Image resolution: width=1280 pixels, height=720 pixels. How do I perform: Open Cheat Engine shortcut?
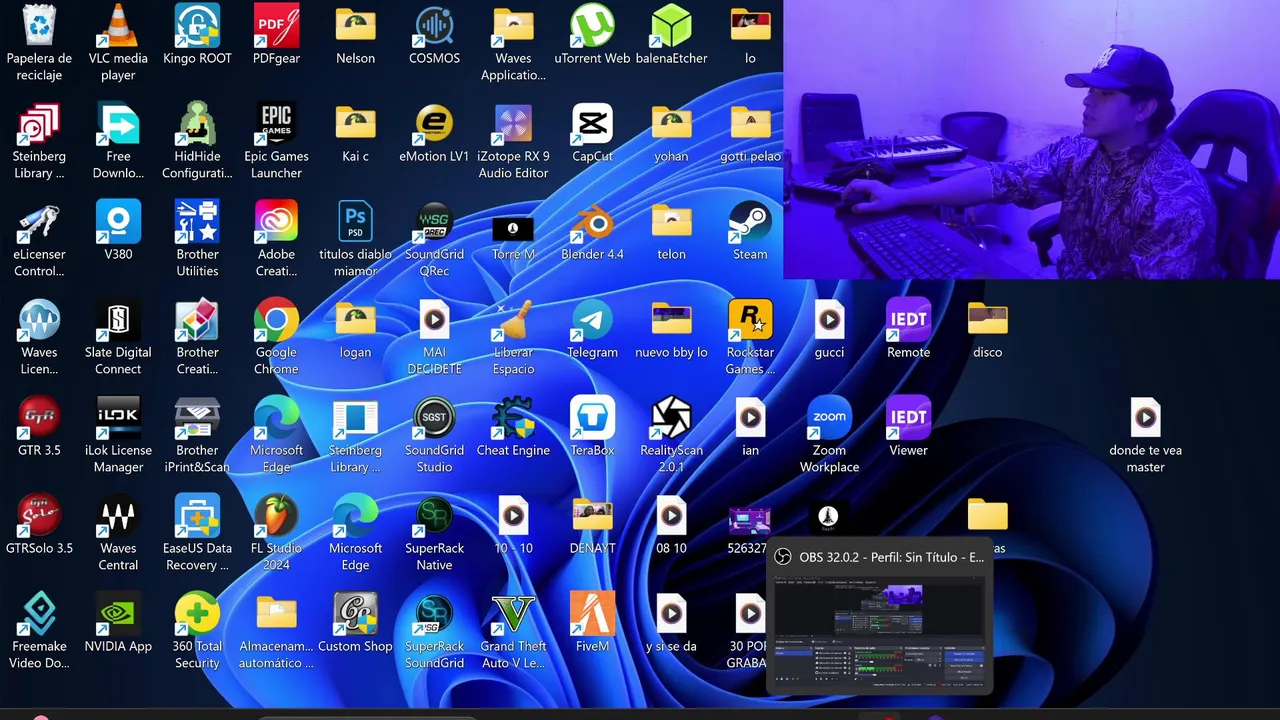(513, 419)
